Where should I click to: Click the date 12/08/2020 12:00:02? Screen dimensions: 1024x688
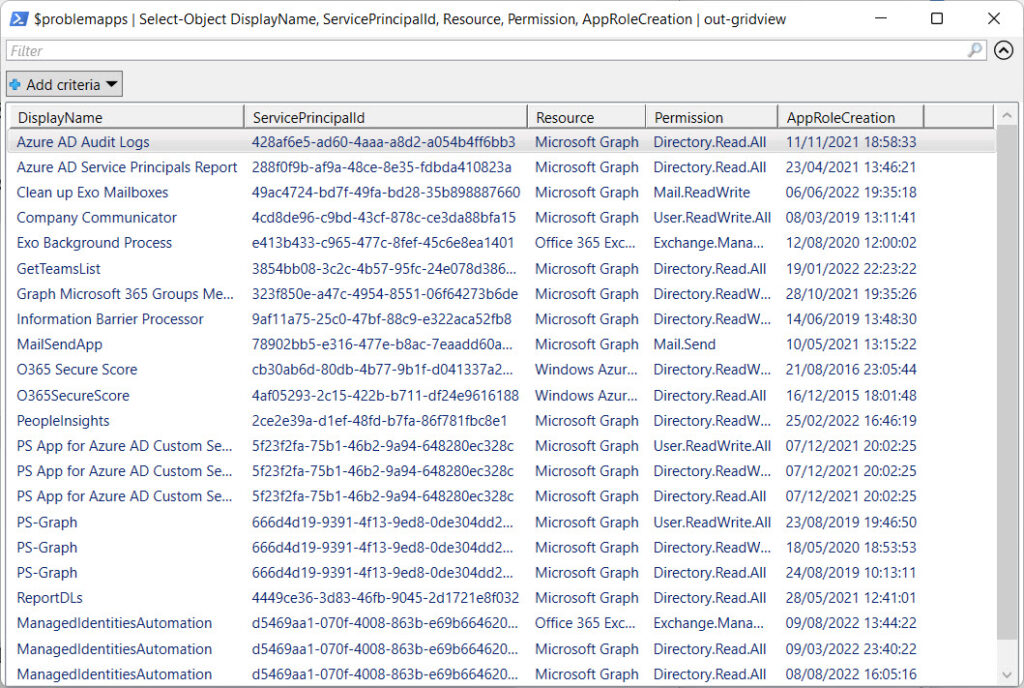851,243
